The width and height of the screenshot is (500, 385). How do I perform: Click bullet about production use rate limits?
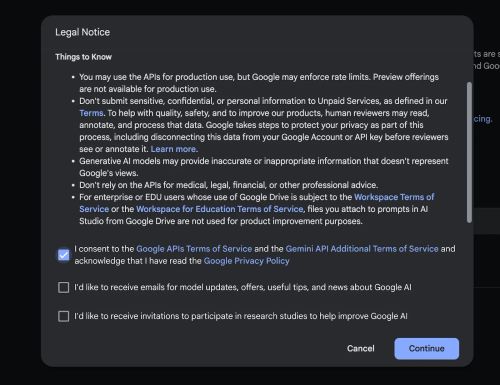pyautogui.click(x=259, y=83)
